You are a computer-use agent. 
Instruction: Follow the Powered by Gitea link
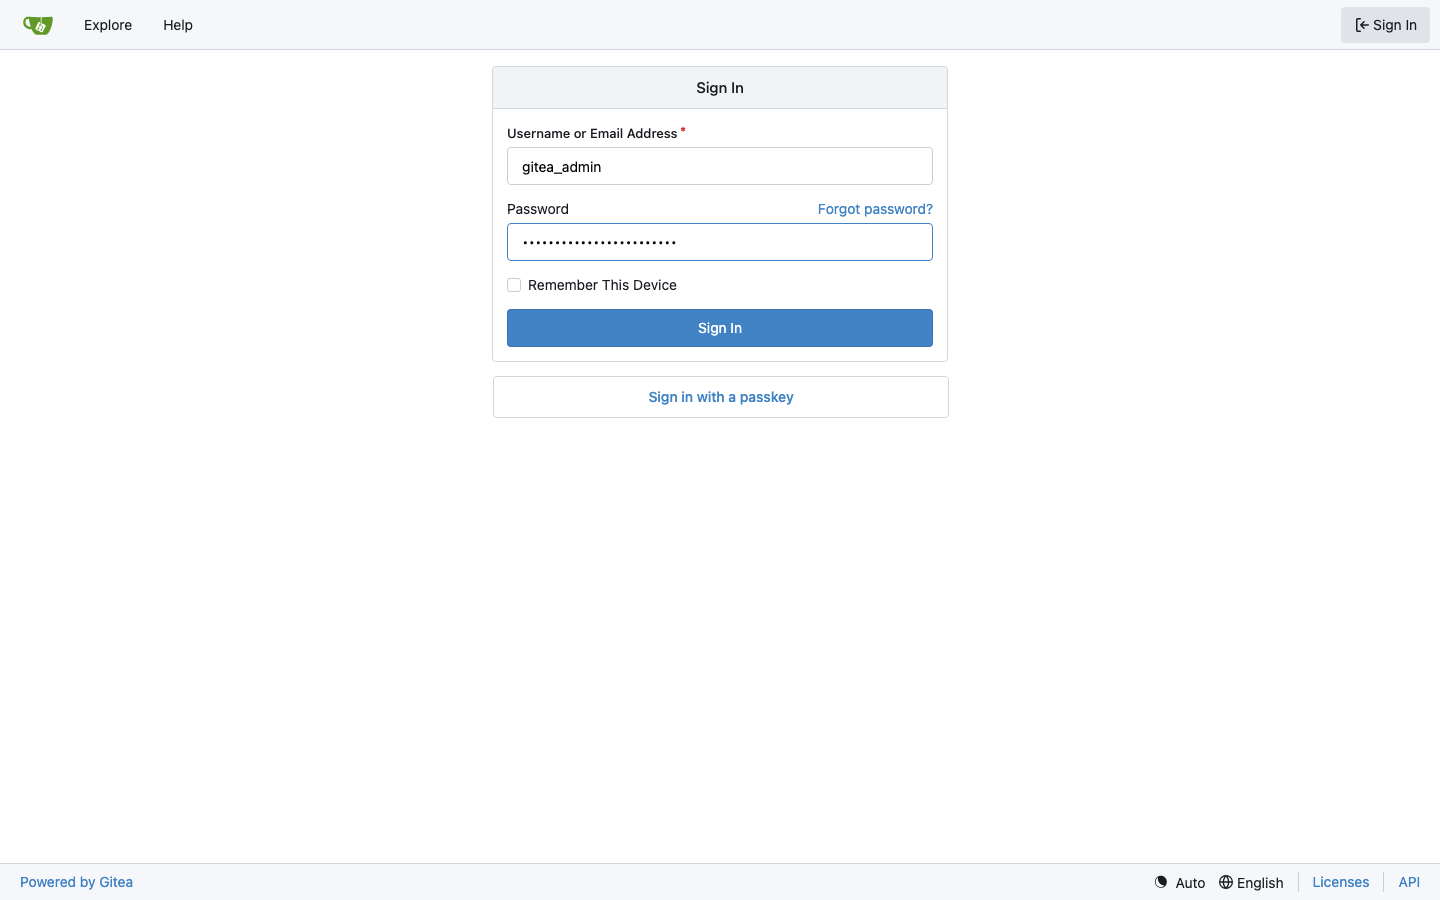76,882
